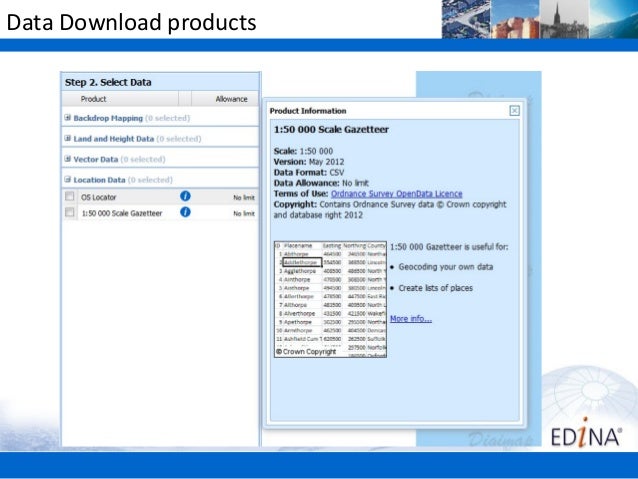Tick the 1:50 000 Scale Gazetteer checkbox
This screenshot has width=638, height=479.
(x=70, y=212)
